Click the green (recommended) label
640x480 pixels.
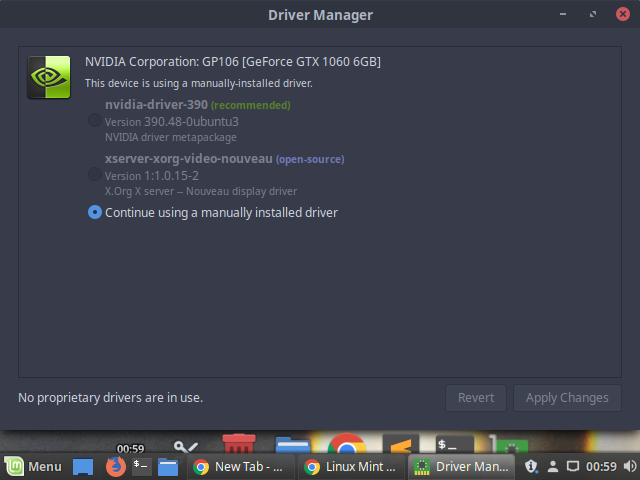click(251, 105)
